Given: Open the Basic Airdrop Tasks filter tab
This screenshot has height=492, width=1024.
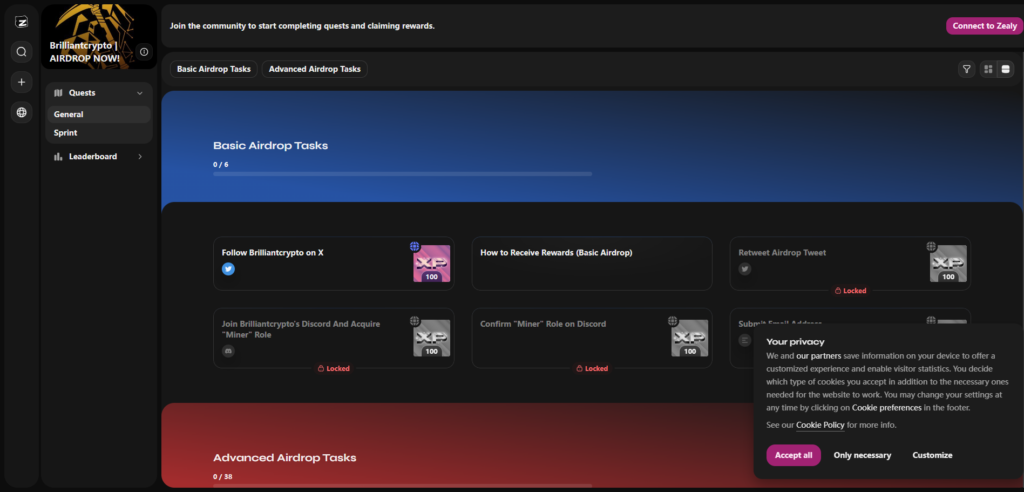Looking at the screenshot, I should click(x=214, y=69).
